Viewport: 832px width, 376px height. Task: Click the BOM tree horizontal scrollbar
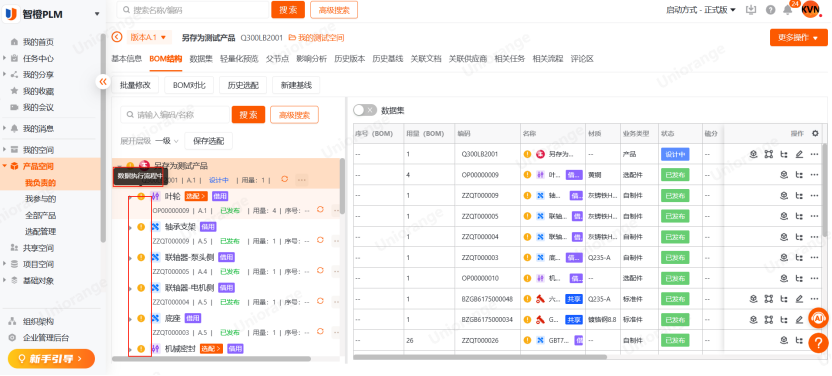point(211,359)
